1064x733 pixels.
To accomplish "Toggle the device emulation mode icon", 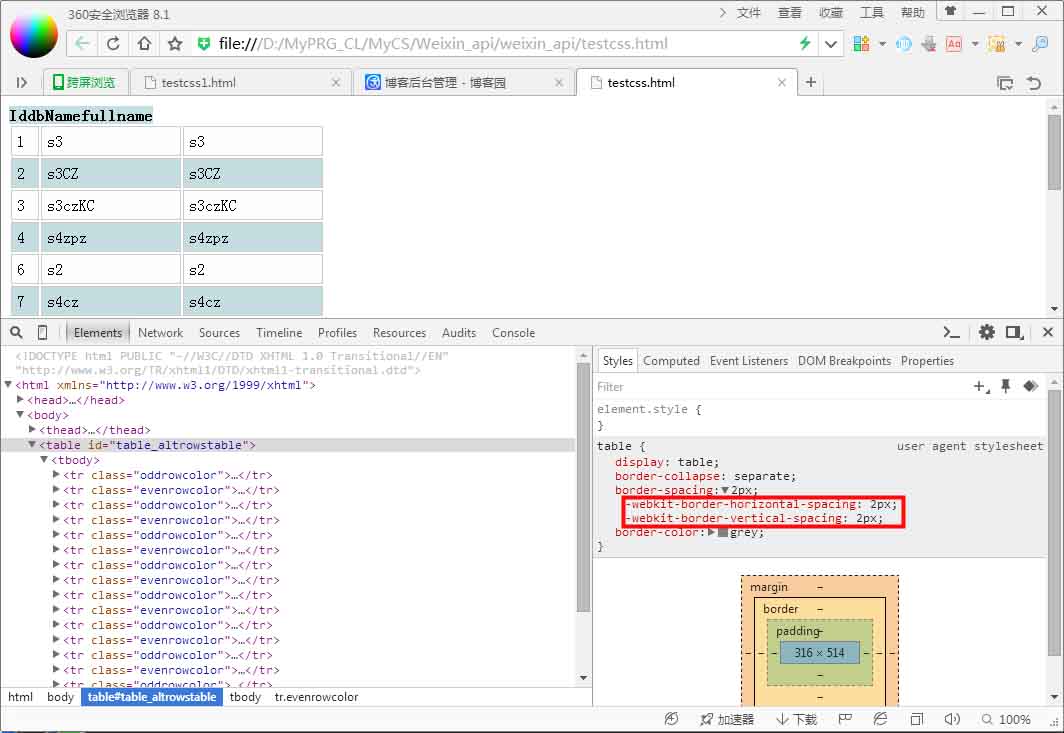I will [x=42, y=333].
